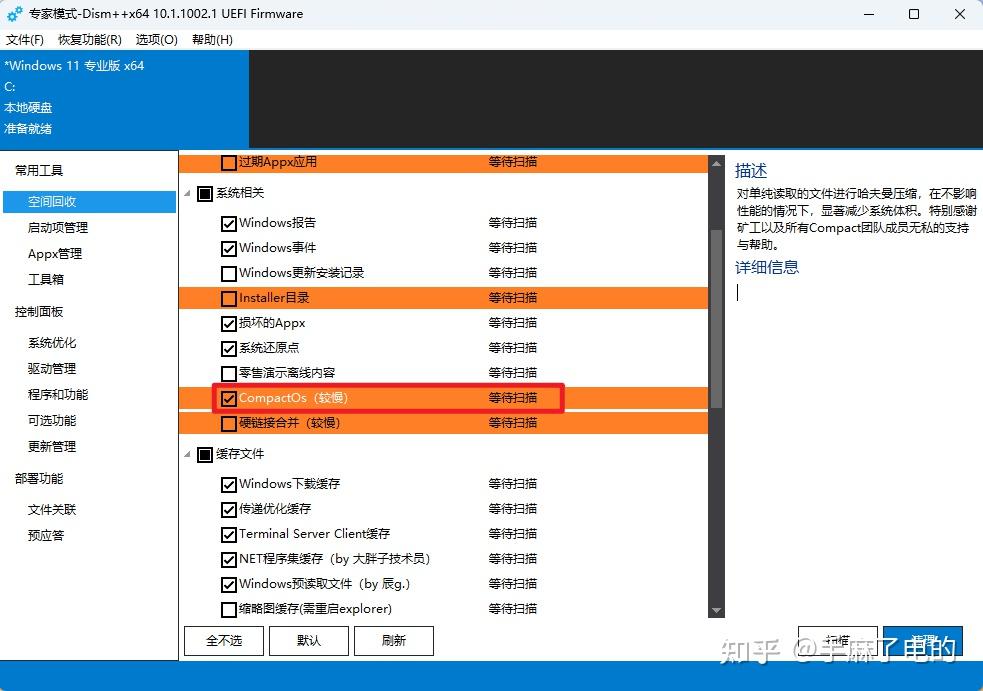Uncheck the Windows下载缓存 option
The height and width of the screenshot is (691, 983).
(x=228, y=483)
